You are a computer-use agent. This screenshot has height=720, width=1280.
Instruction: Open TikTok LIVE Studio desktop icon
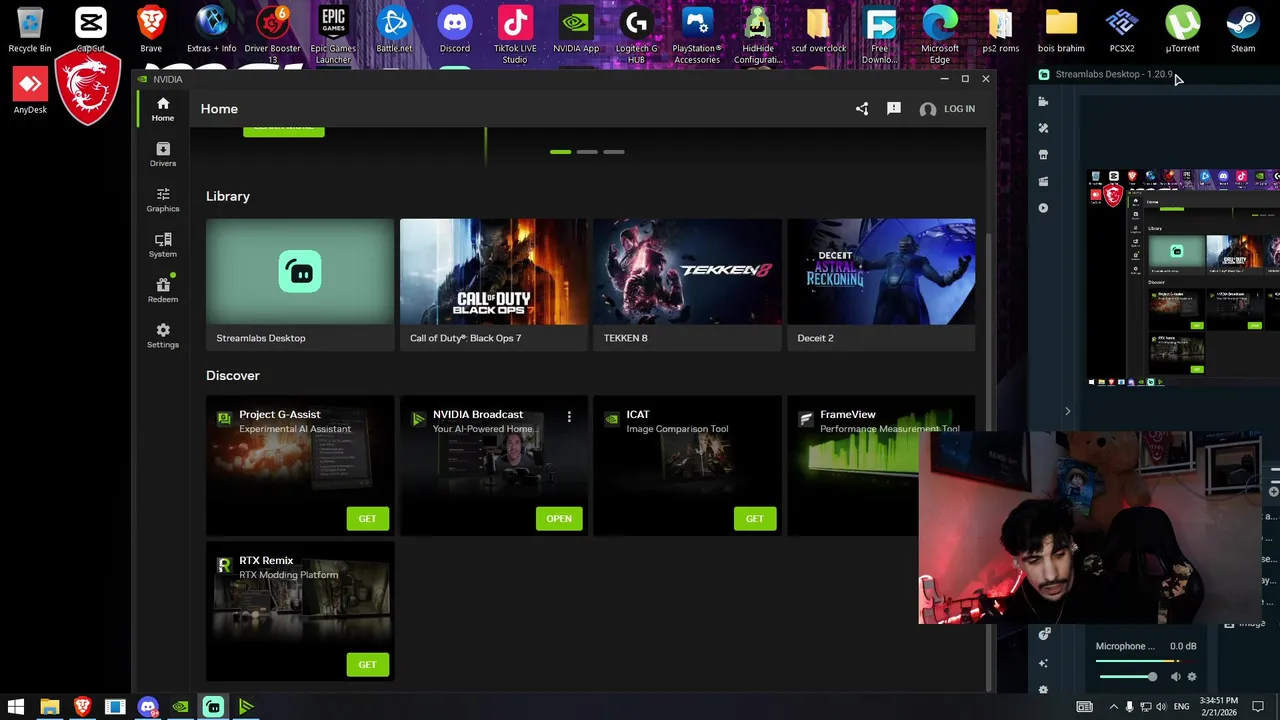(x=515, y=35)
